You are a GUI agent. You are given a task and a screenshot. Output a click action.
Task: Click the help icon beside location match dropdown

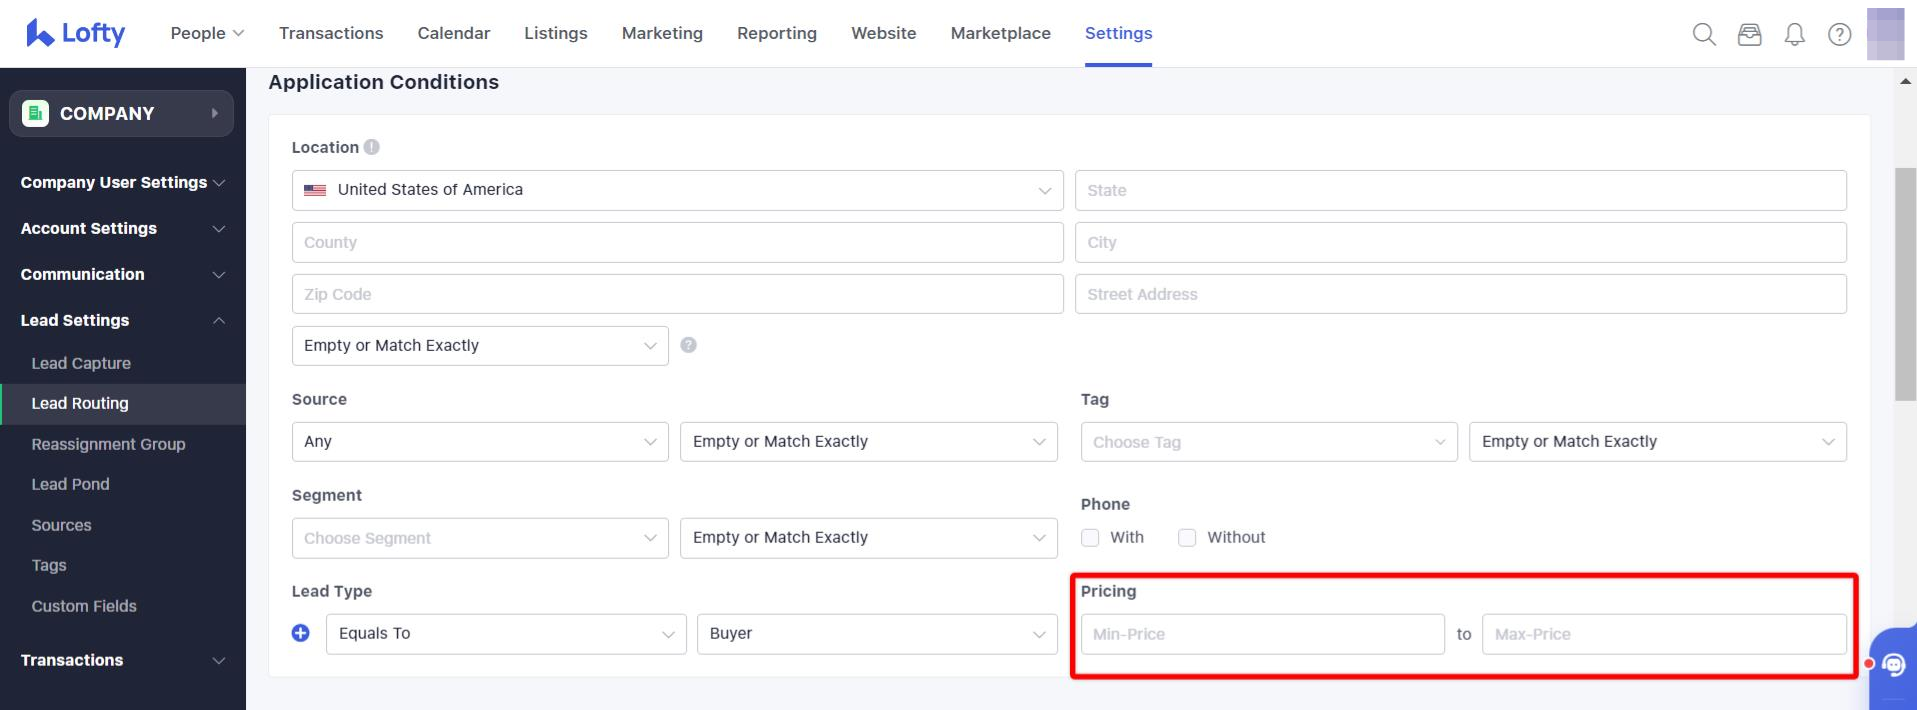point(688,345)
